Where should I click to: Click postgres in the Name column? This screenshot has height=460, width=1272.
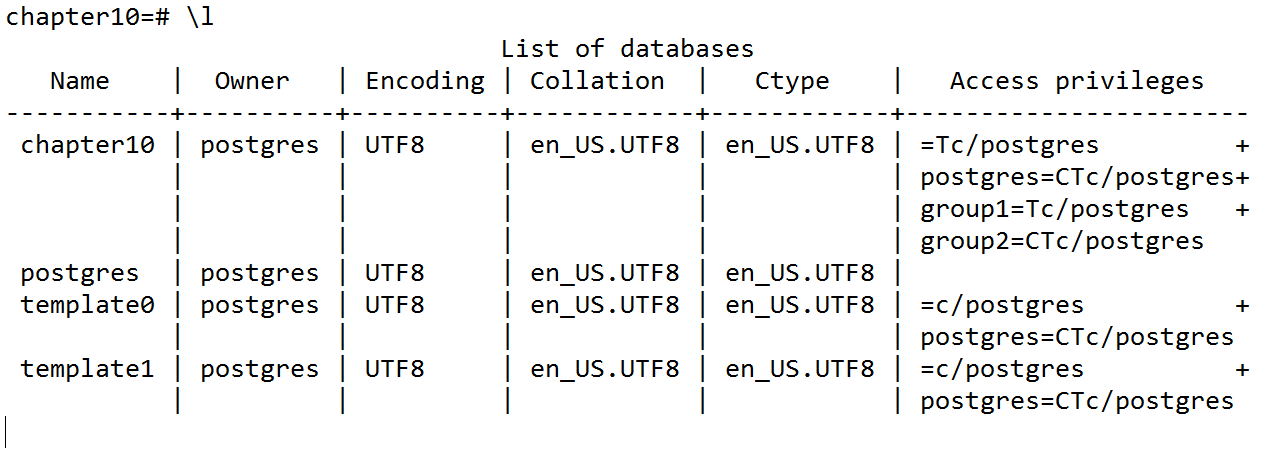[80, 273]
